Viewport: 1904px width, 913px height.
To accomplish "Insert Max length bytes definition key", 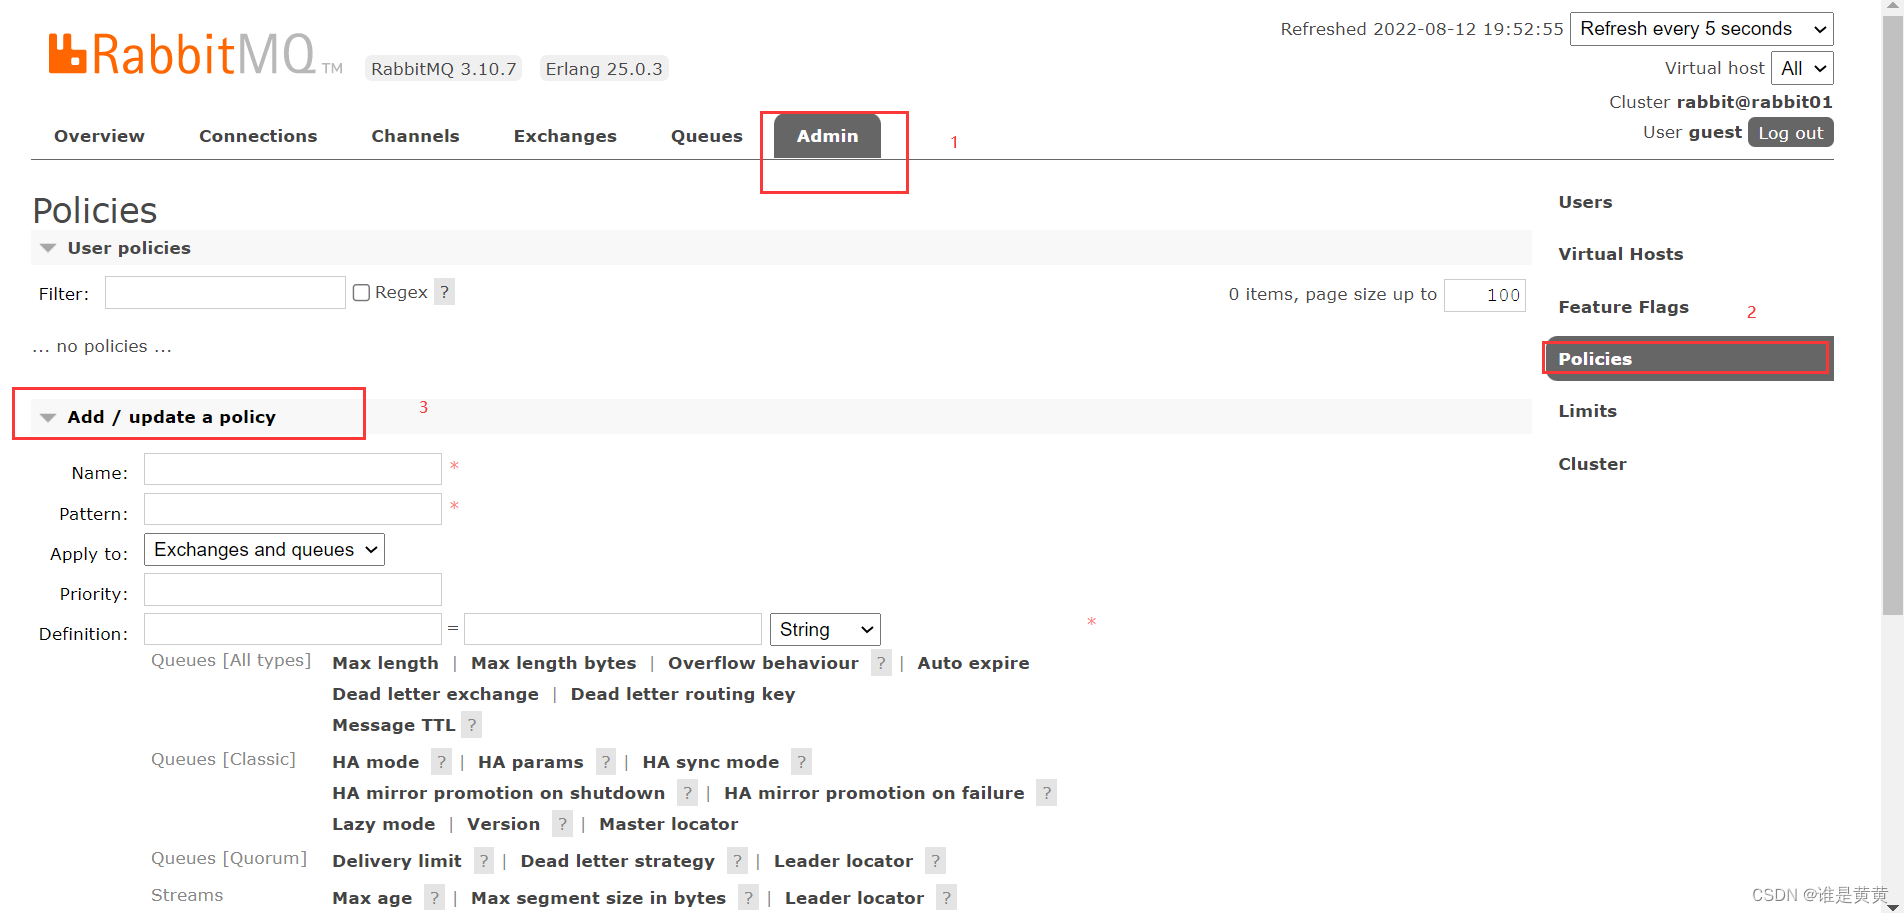I will click(x=553, y=663).
